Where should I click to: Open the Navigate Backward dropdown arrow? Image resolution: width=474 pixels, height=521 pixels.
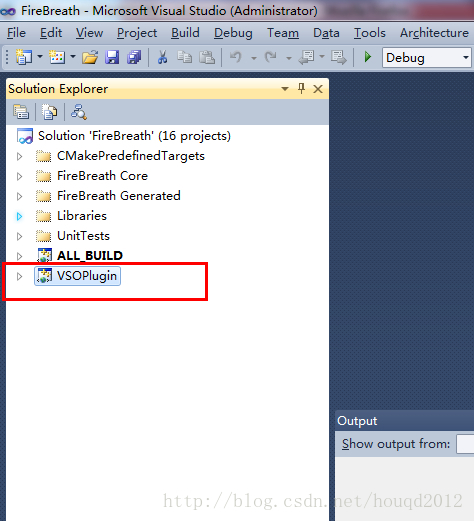pos(322,57)
